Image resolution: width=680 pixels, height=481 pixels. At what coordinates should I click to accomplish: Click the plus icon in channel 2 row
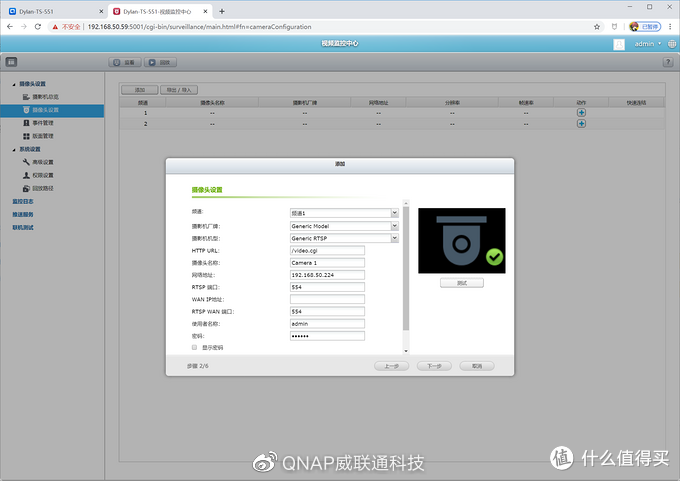point(581,124)
